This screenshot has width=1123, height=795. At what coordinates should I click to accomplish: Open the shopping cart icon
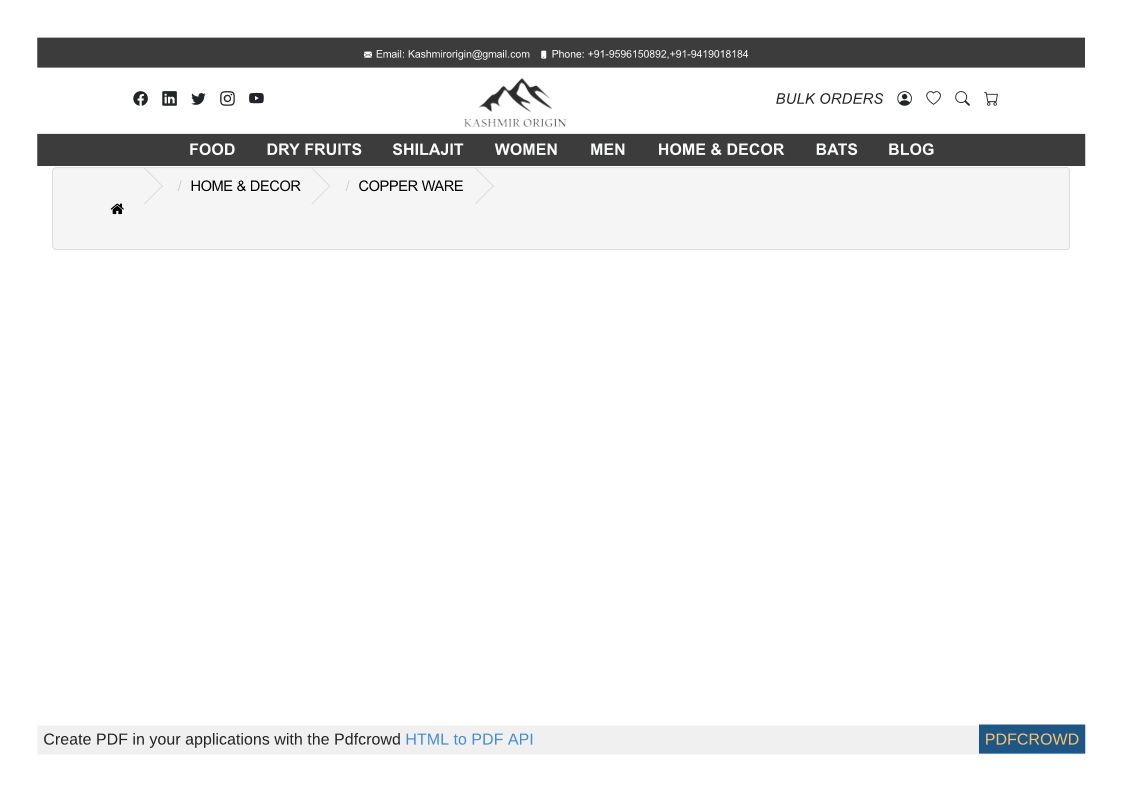pos(991,98)
